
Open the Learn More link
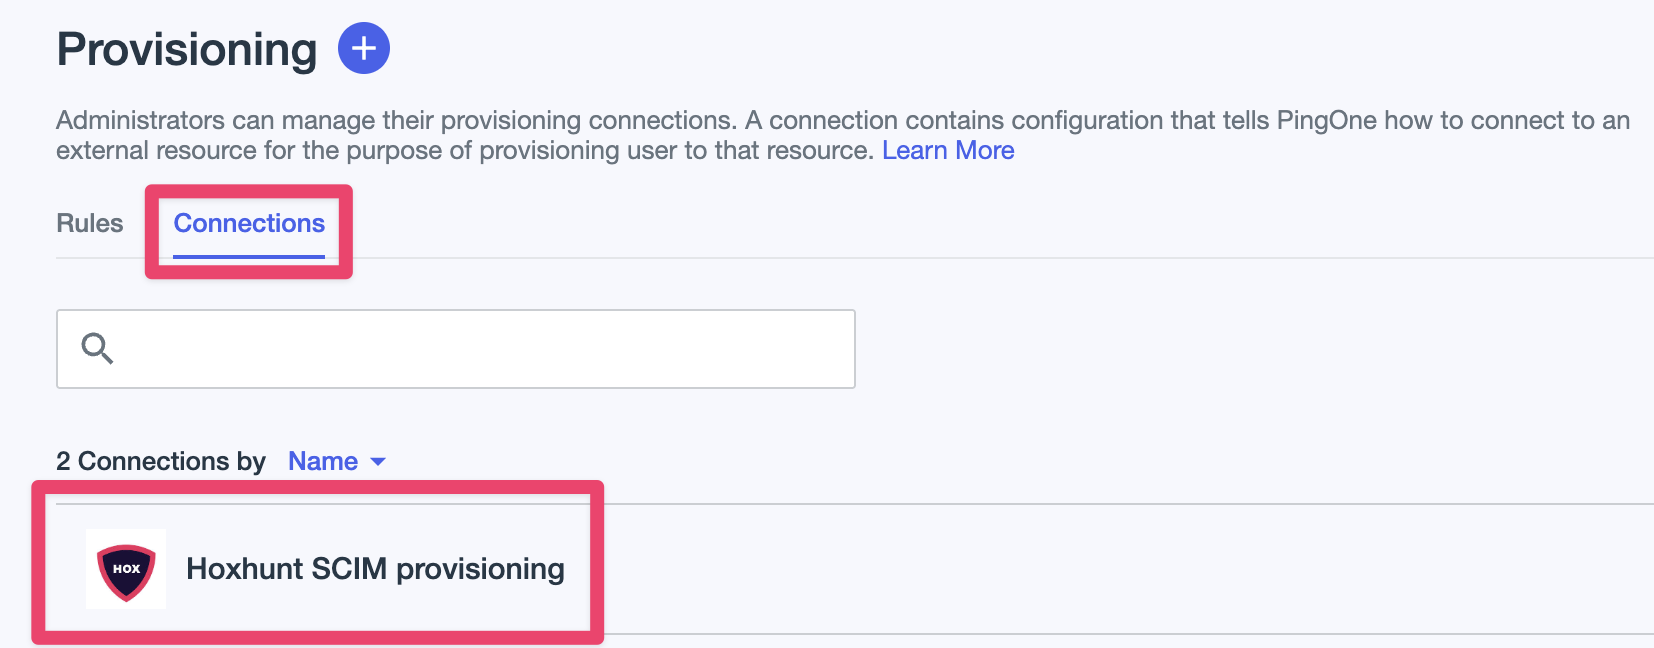[x=948, y=150]
